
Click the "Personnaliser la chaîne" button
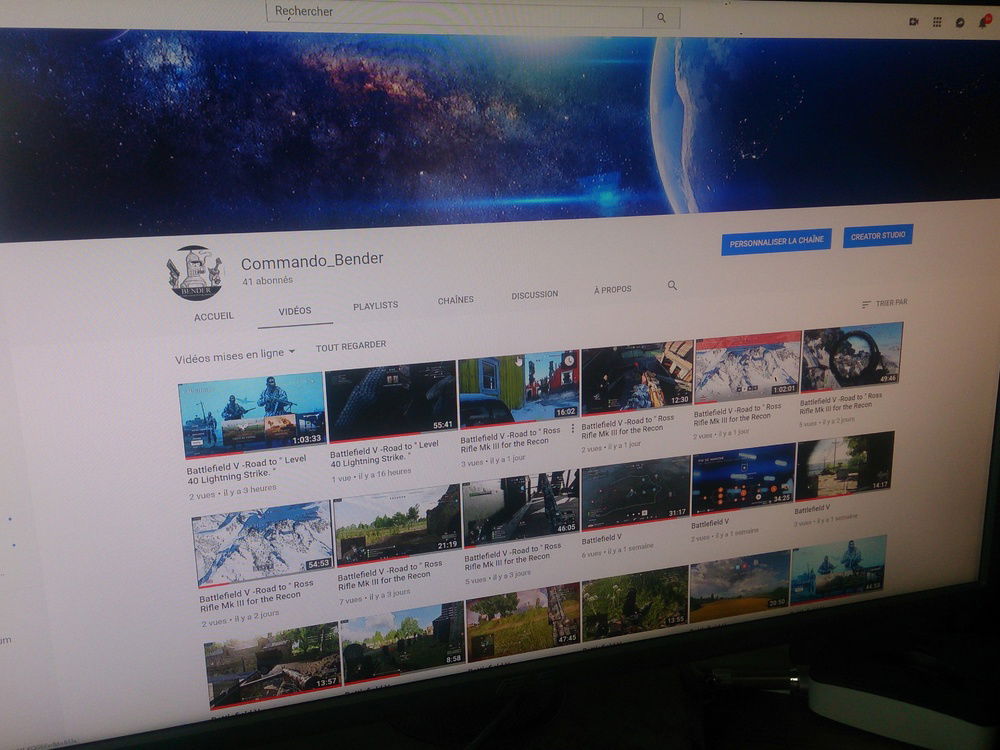[776, 241]
